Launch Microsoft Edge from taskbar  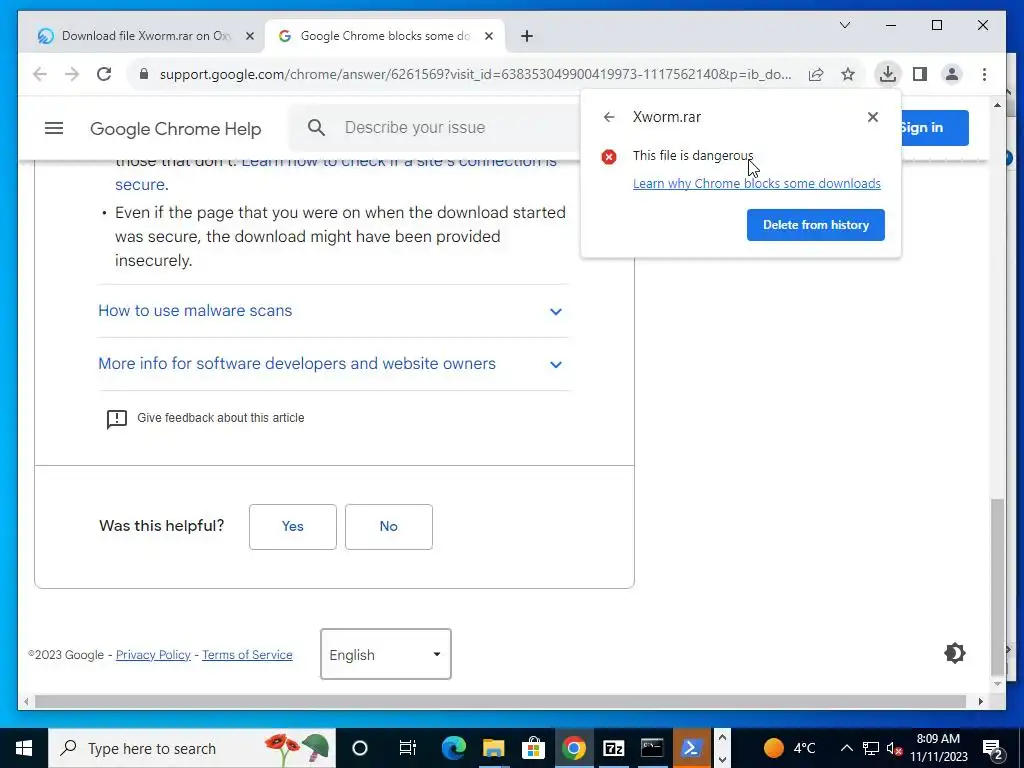click(454, 748)
